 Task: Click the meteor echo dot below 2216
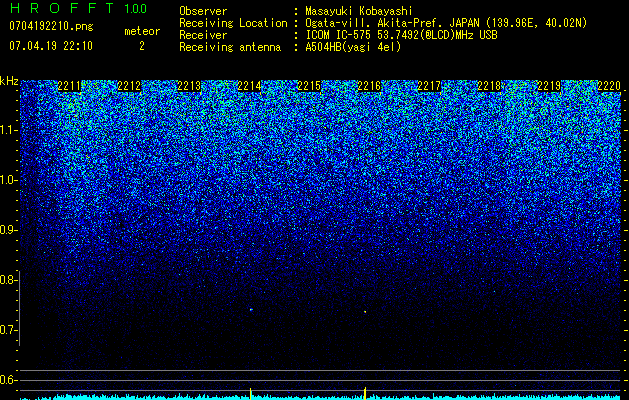point(365,311)
